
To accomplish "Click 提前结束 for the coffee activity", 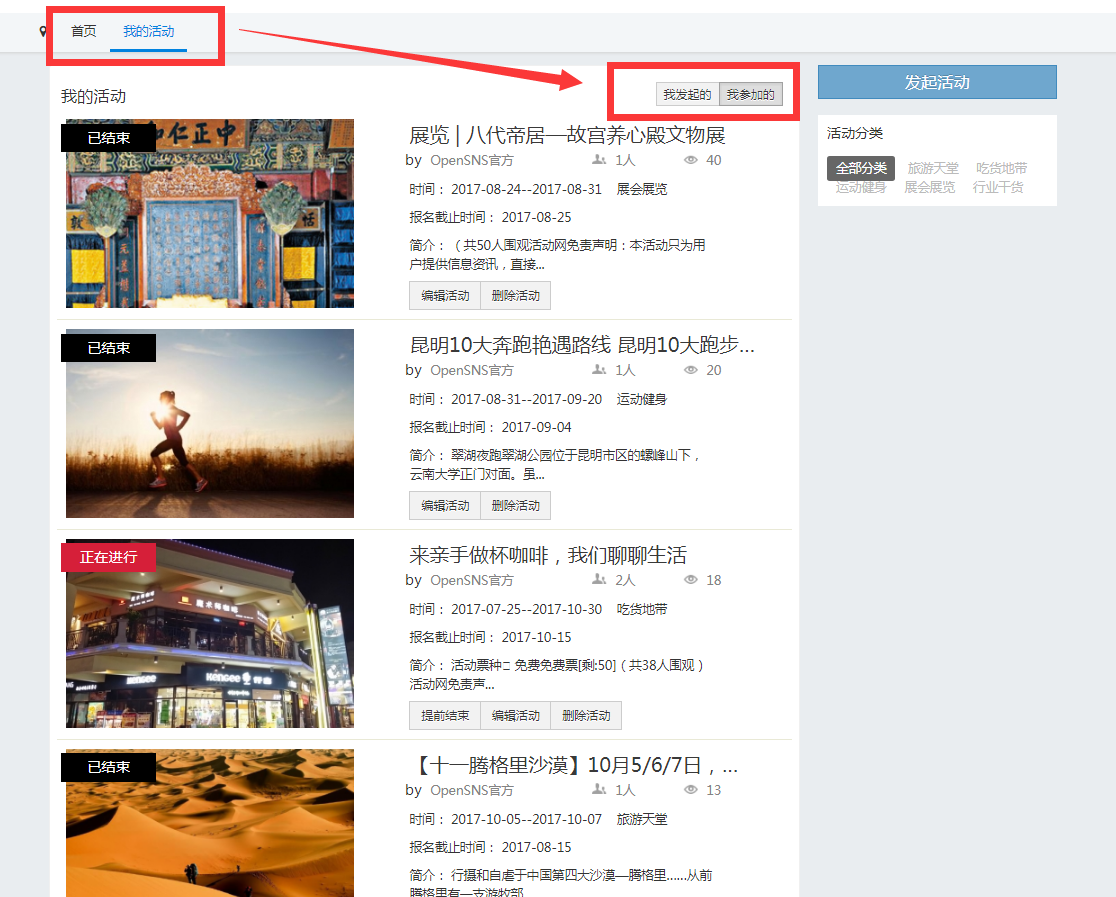I will click(x=445, y=715).
